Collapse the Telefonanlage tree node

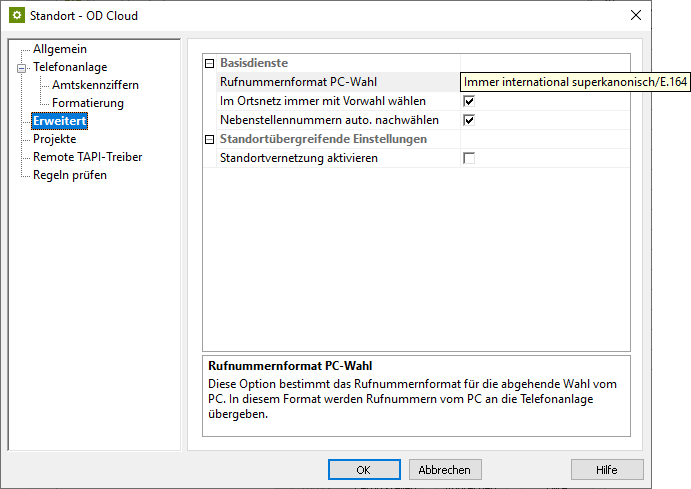point(20,68)
